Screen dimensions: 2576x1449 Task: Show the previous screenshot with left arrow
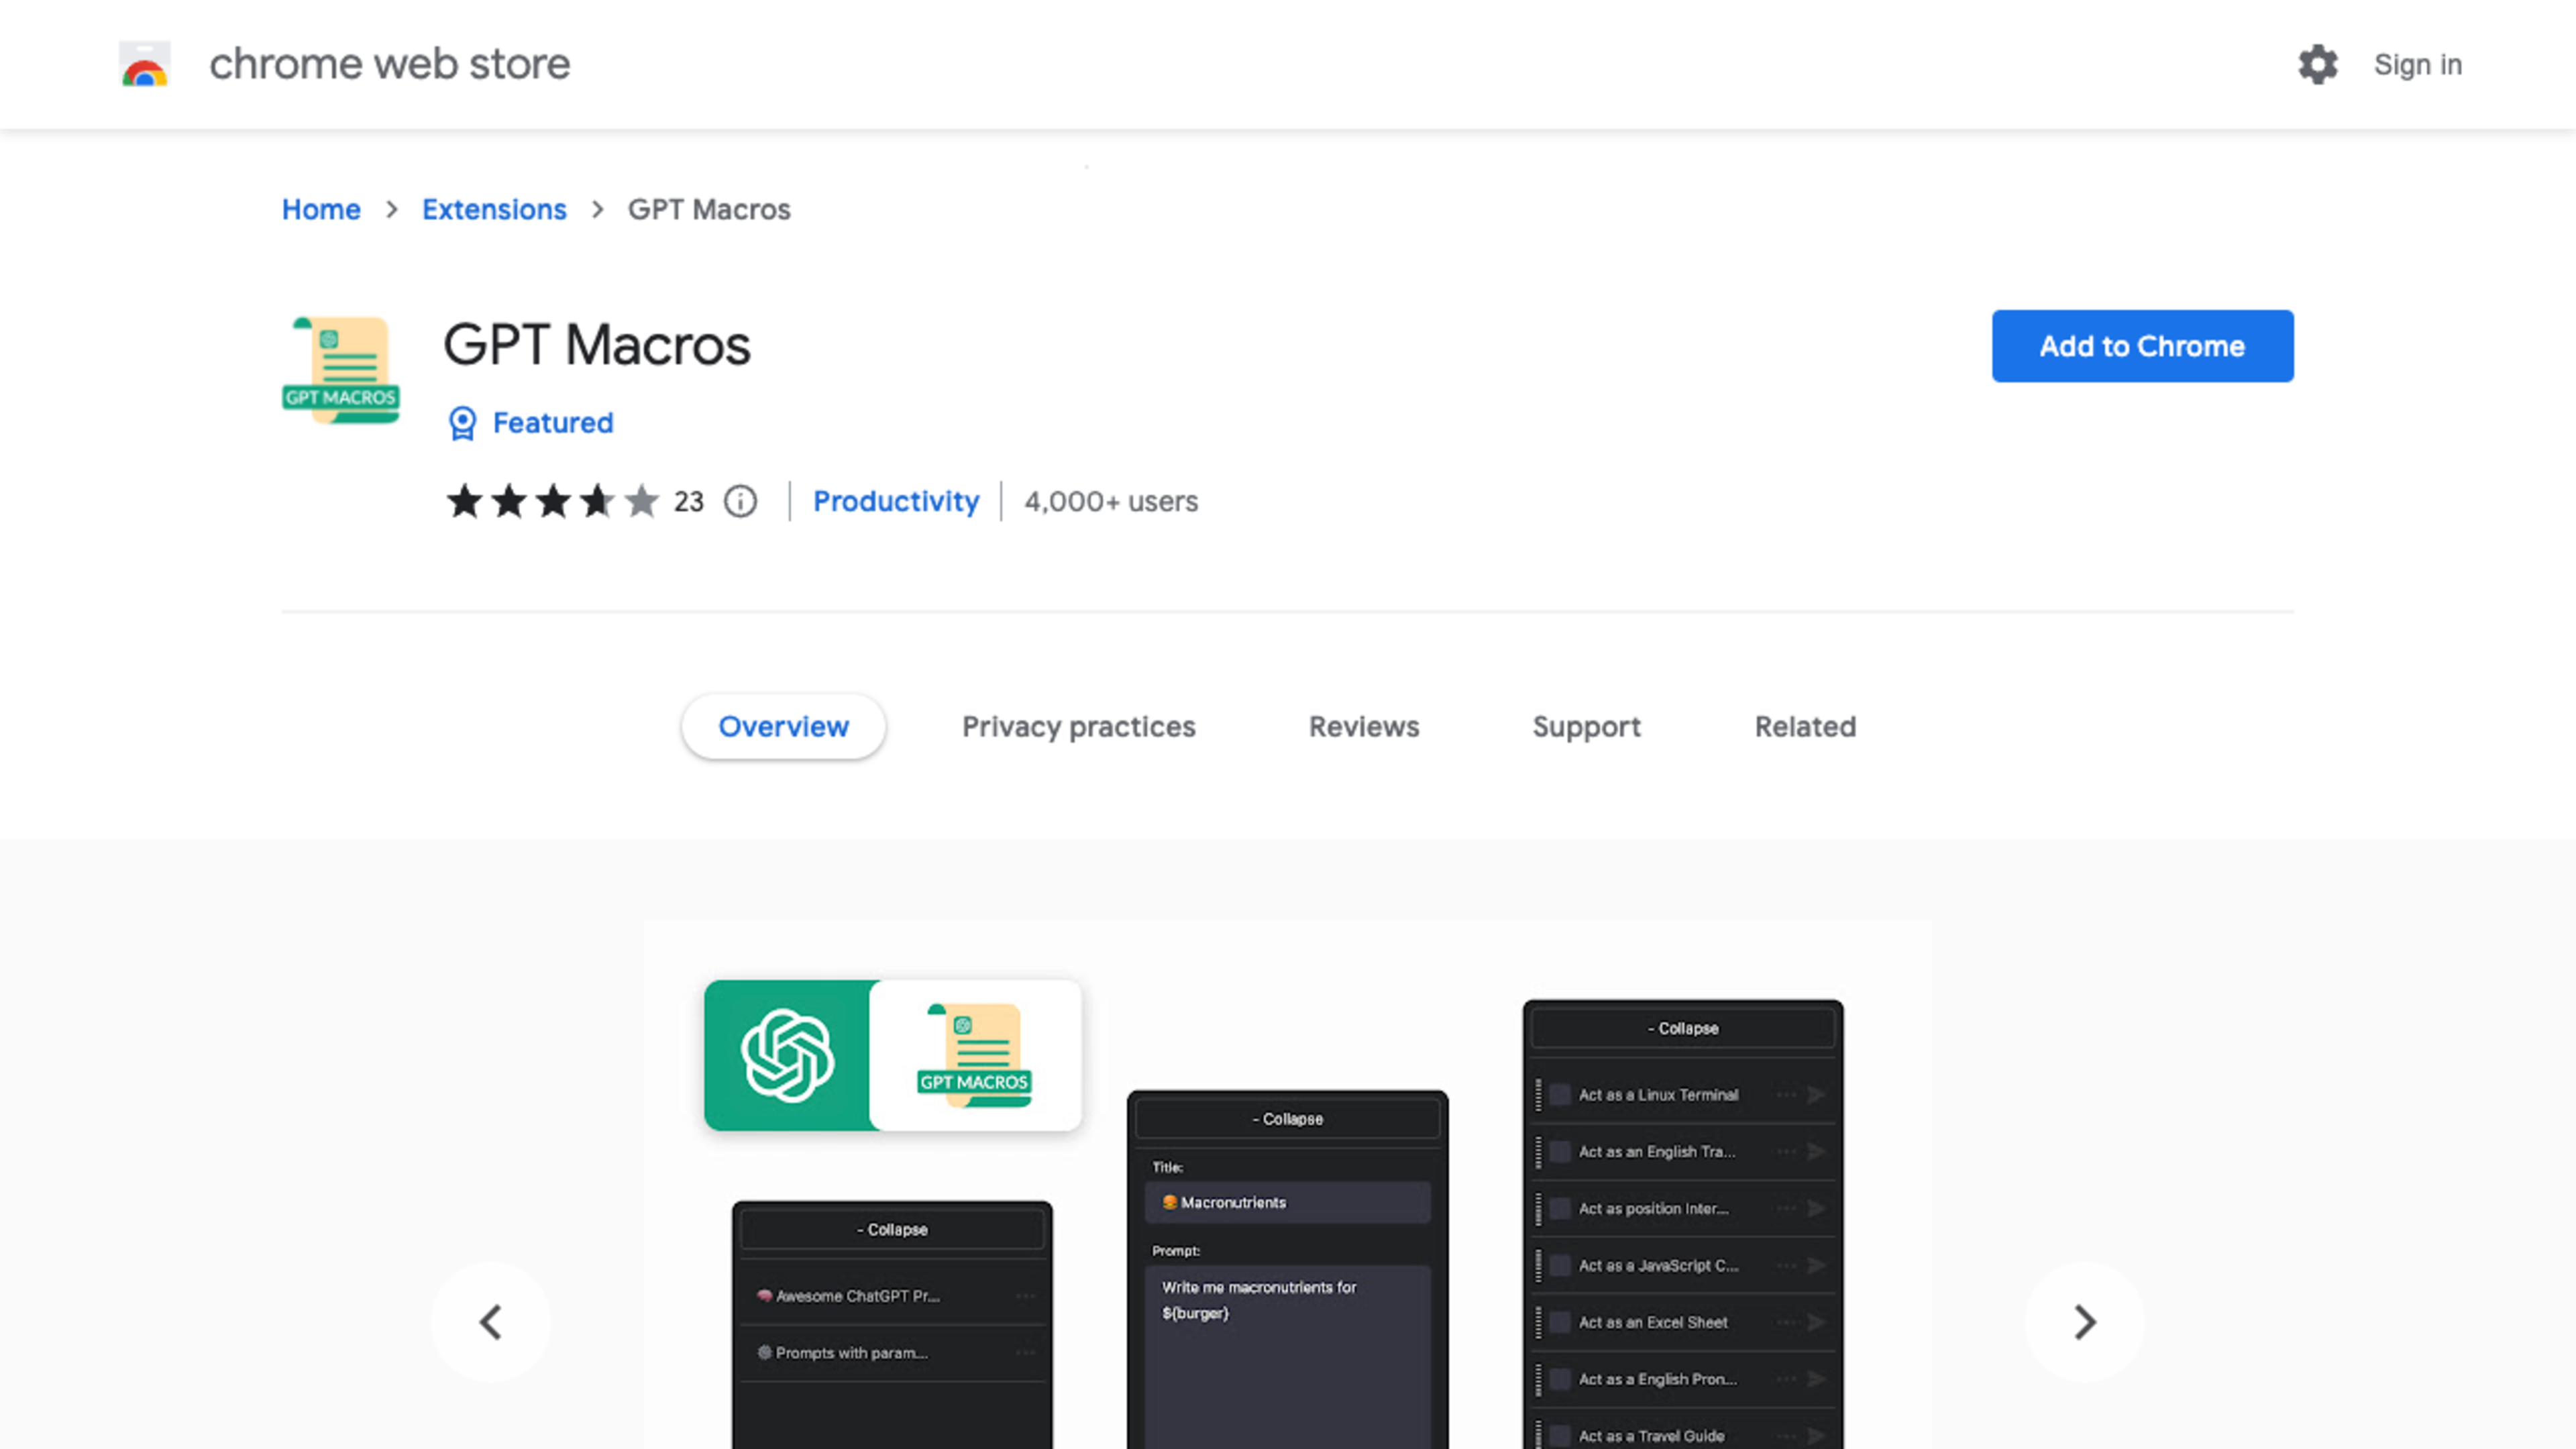tap(490, 1322)
